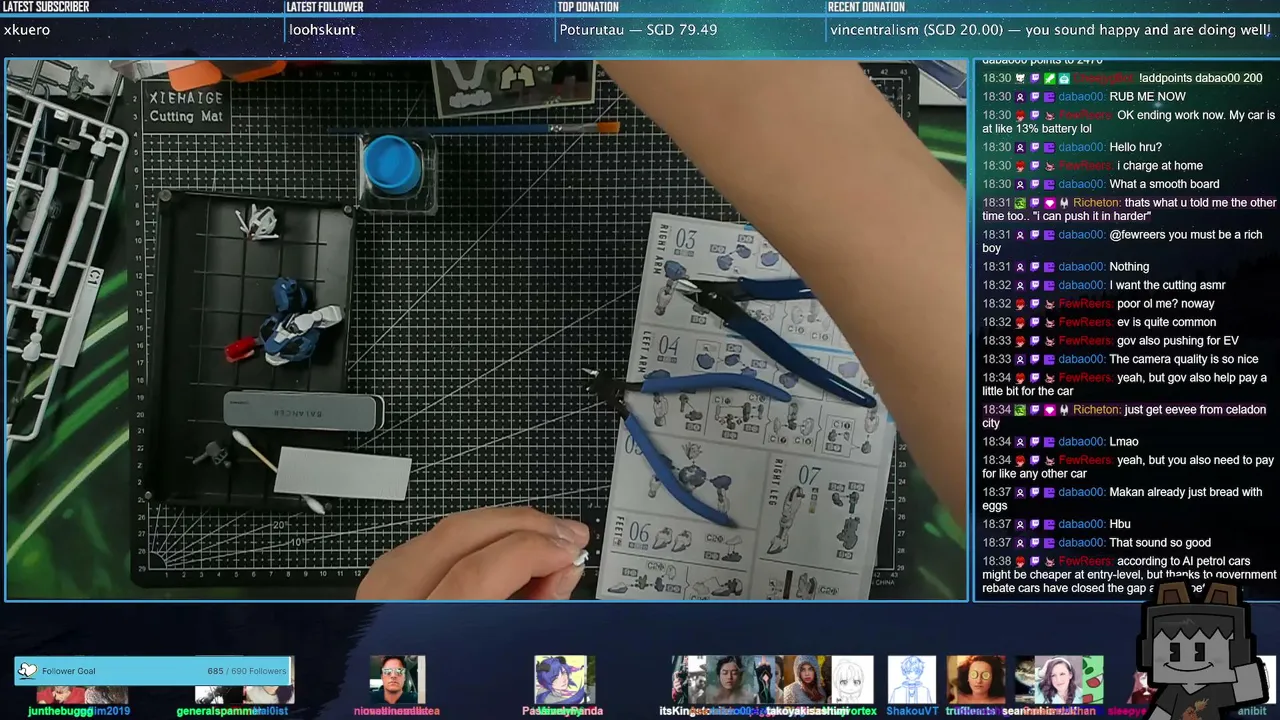Screen dimensions: 1280x720
Task: Click chat message "gov also pushing for EV"
Action: (x=1178, y=341)
